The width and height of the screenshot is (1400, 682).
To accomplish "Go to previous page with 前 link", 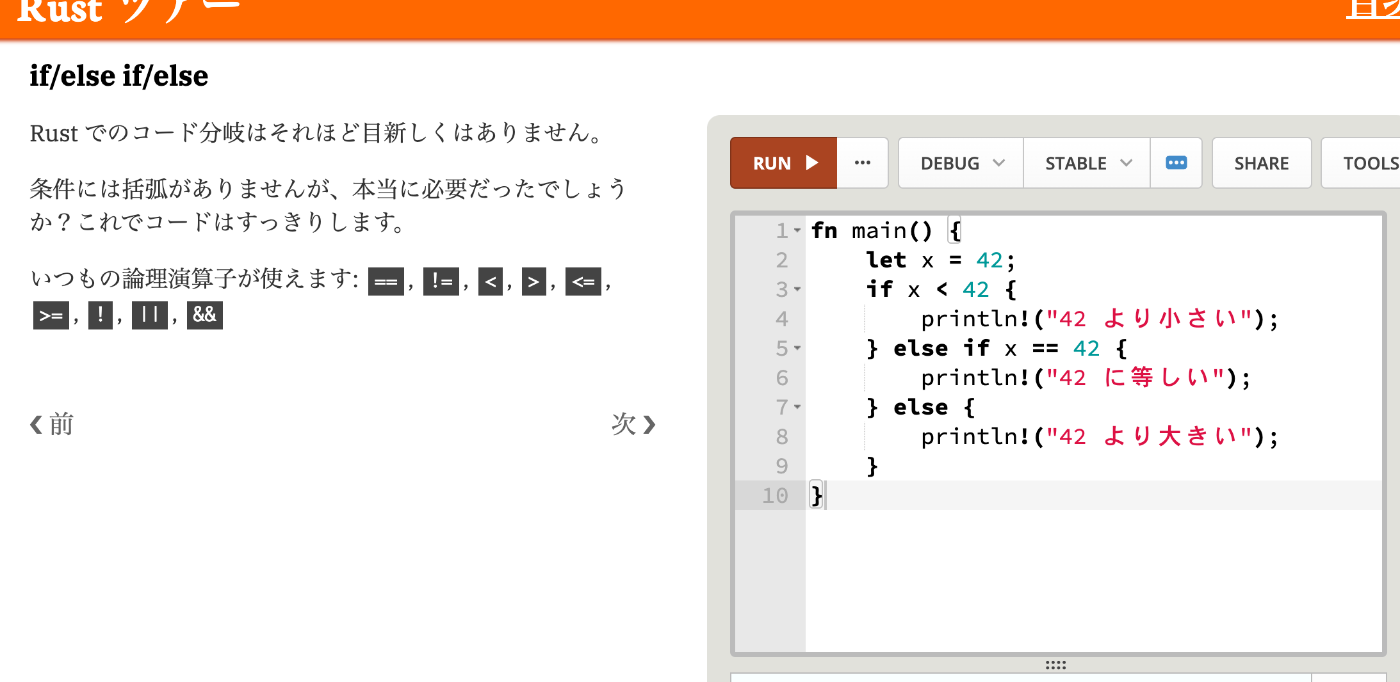I will pos(51,424).
